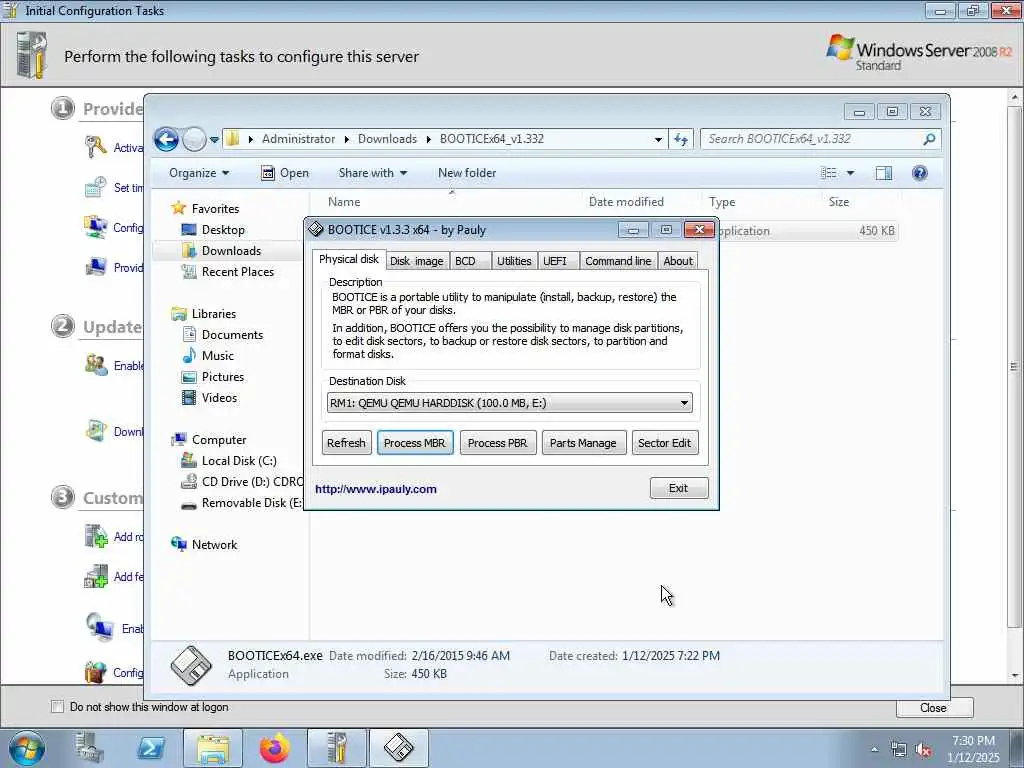Launch PowerShell from the taskbar
The image size is (1024, 768).
pyautogui.click(x=151, y=748)
